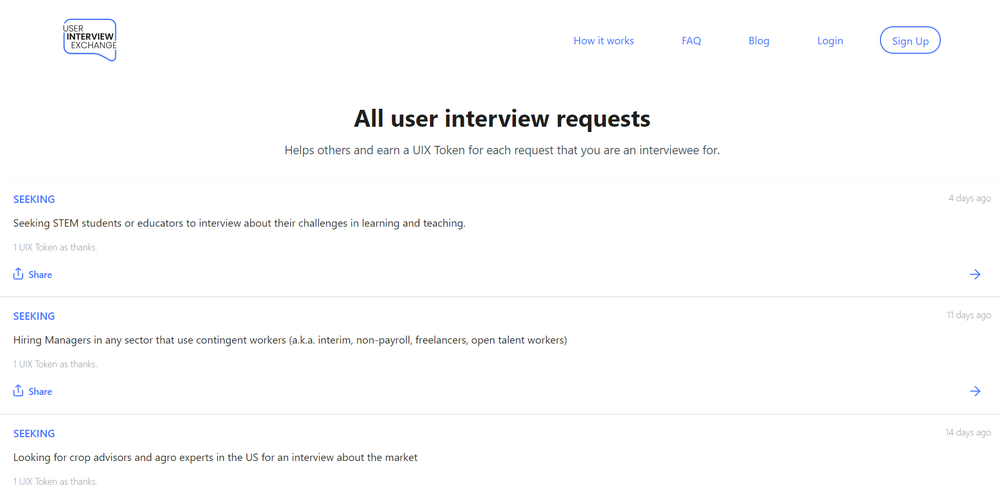Image resolution: width=1000 pixels, height=492 pixels.
Task: Click '1 UIX Token as thanks' under crop advisors
Action: [x=55, y=482]
